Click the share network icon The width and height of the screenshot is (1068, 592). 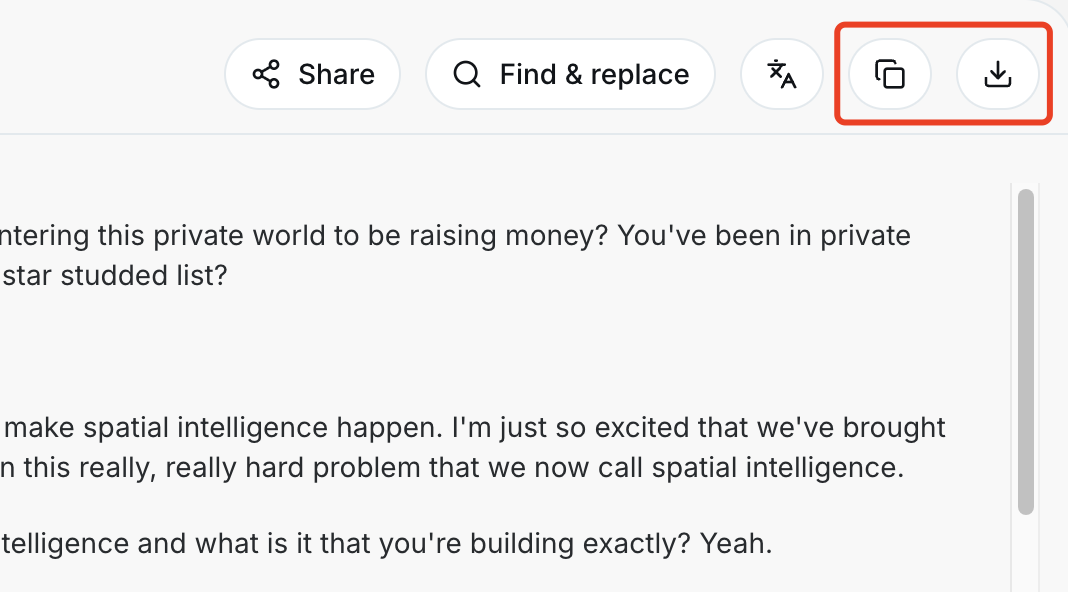pos(266,74)
